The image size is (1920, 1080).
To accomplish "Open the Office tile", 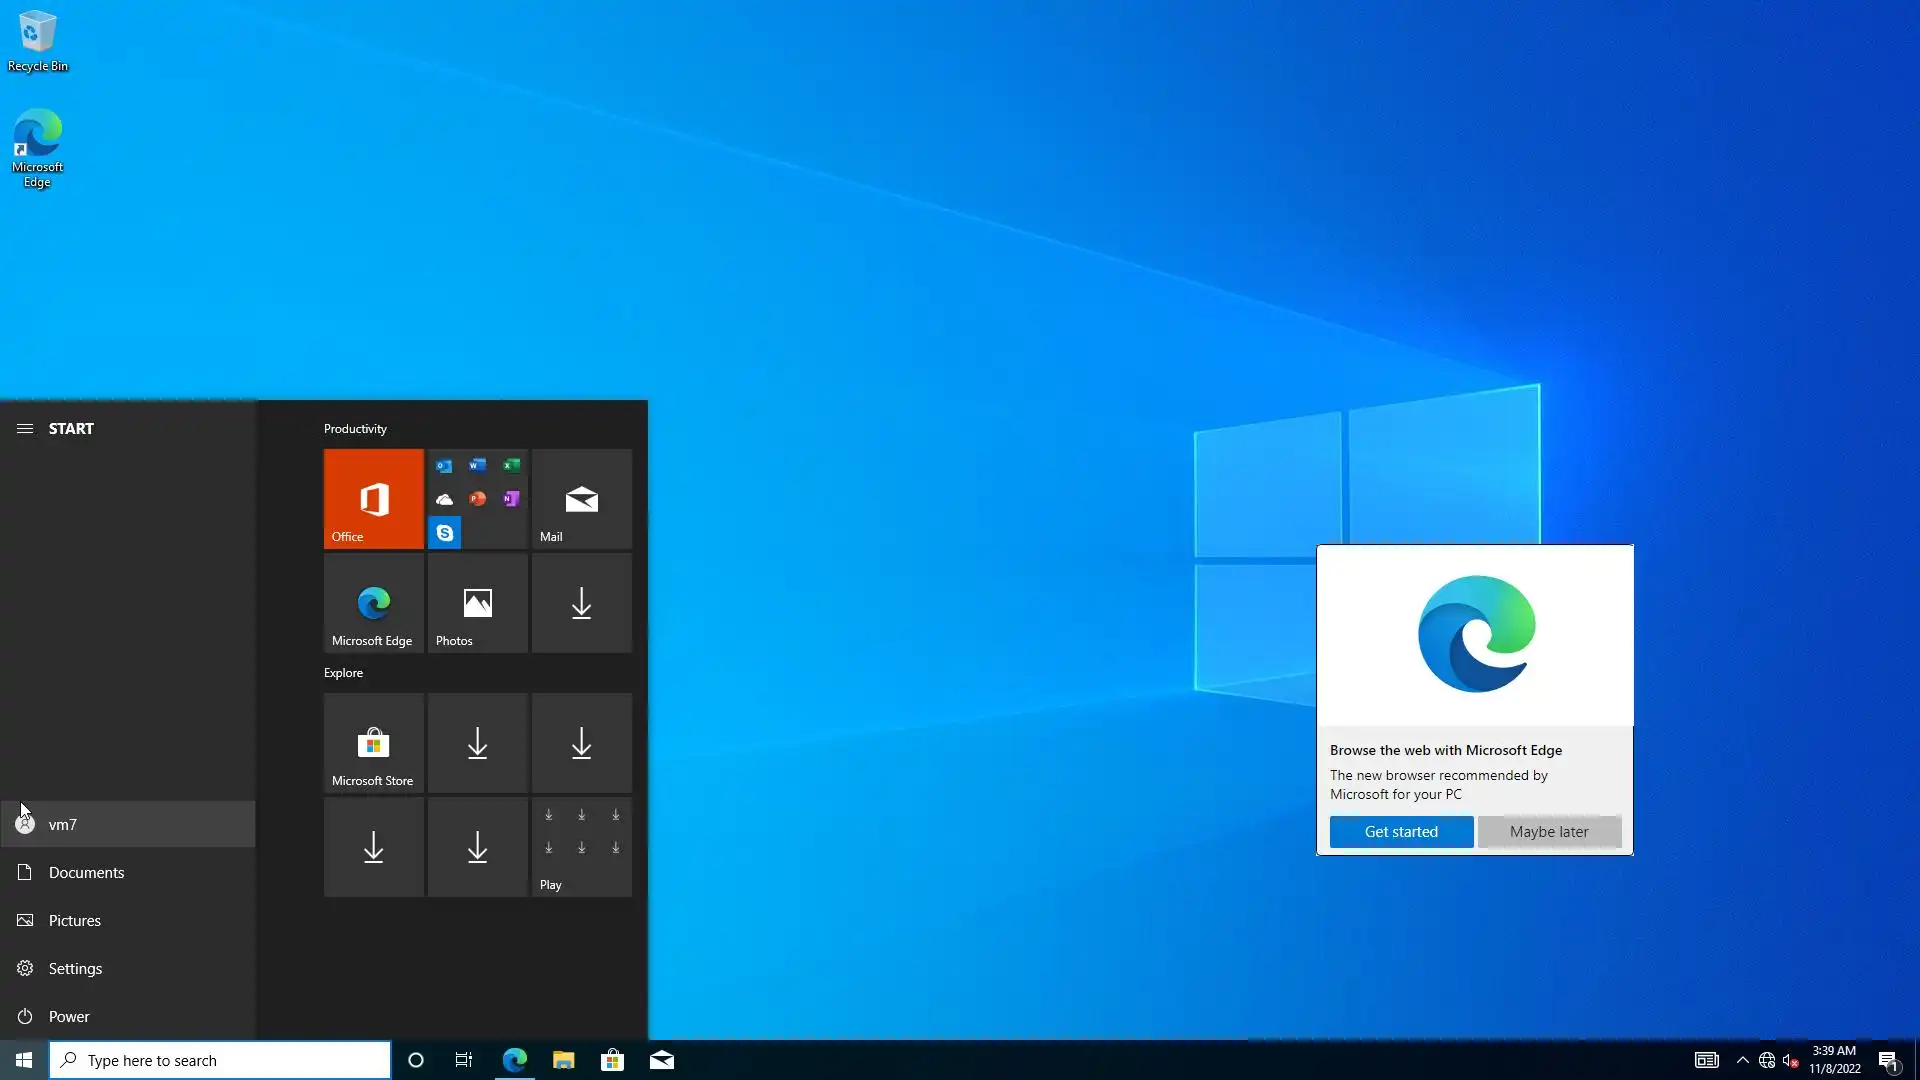I will [373, 498].
